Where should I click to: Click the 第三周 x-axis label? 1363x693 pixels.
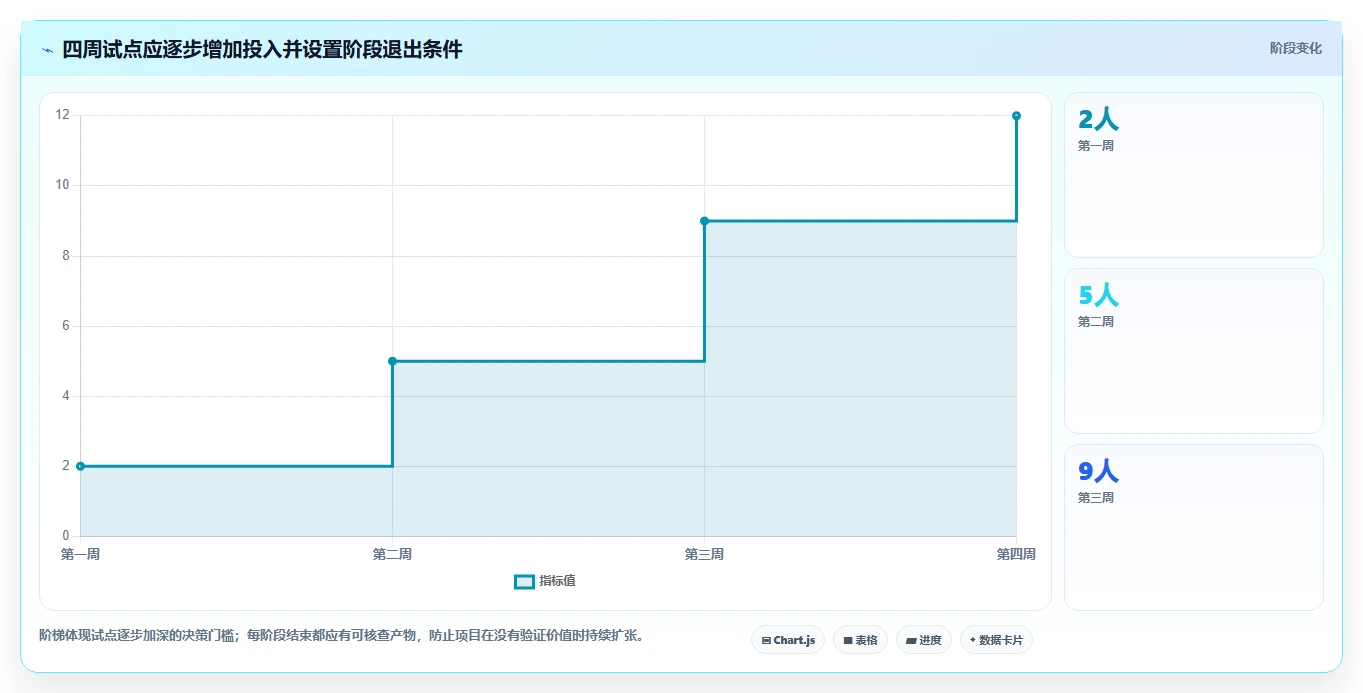[704, 554]
